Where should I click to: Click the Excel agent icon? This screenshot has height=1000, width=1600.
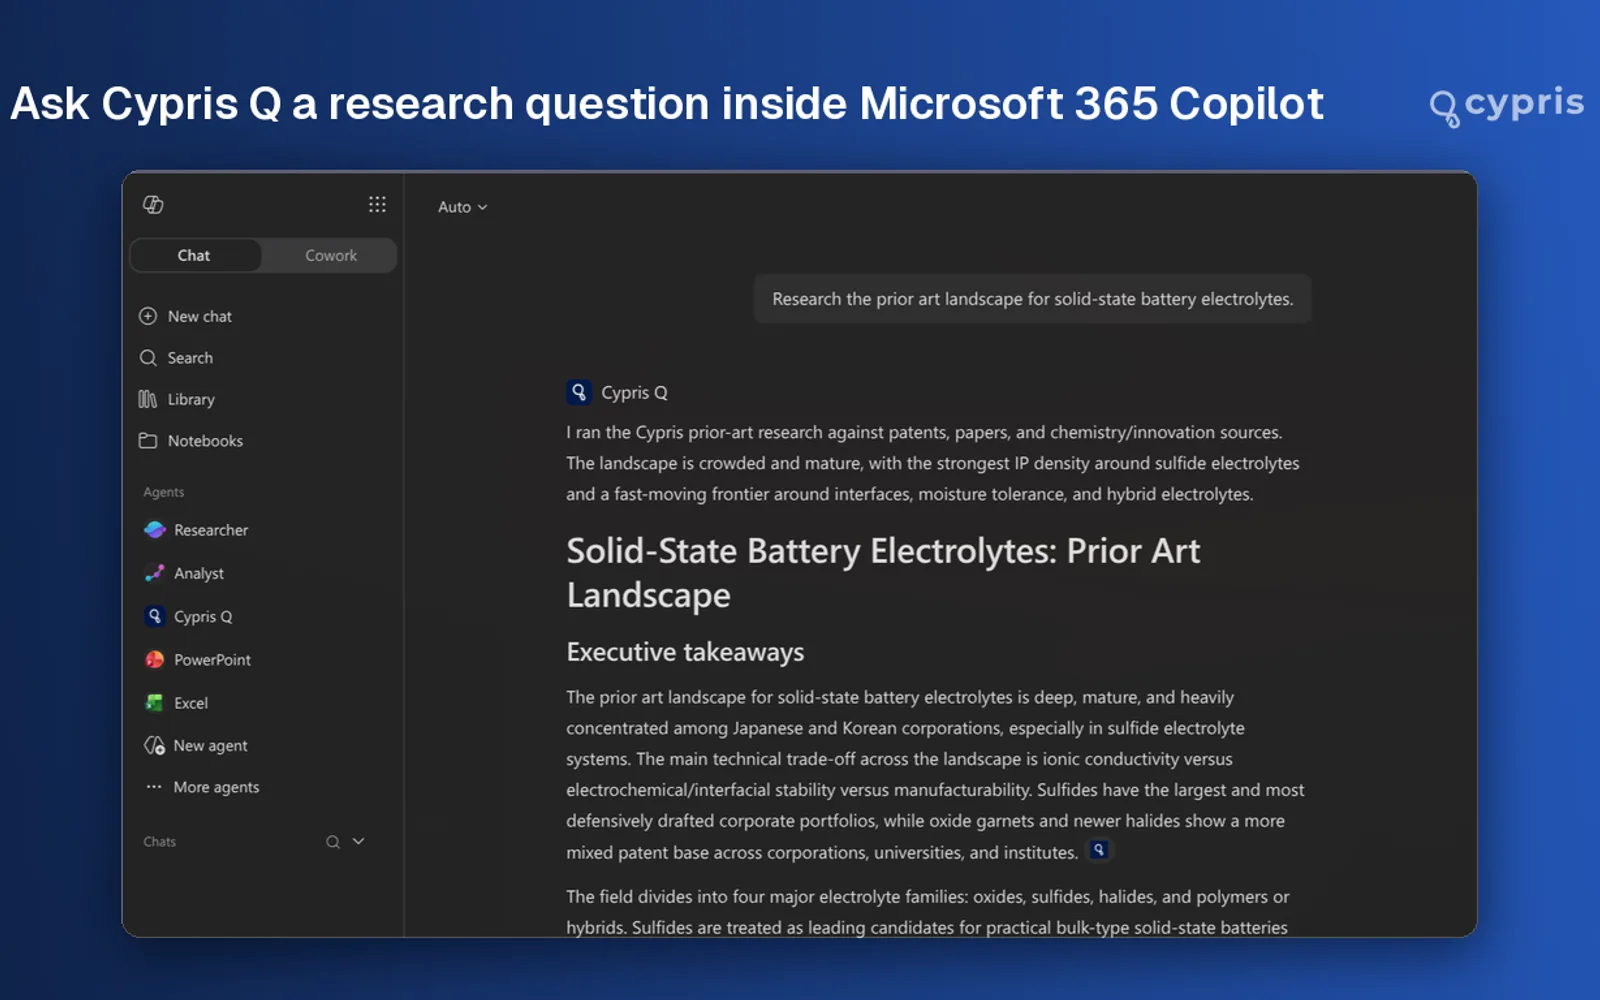pos(155,703)
